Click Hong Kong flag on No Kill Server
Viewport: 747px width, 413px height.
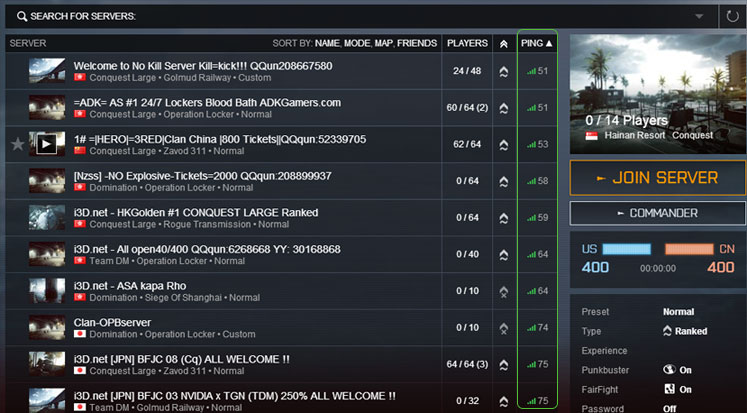pyautogui.click(x=80, y=77)
